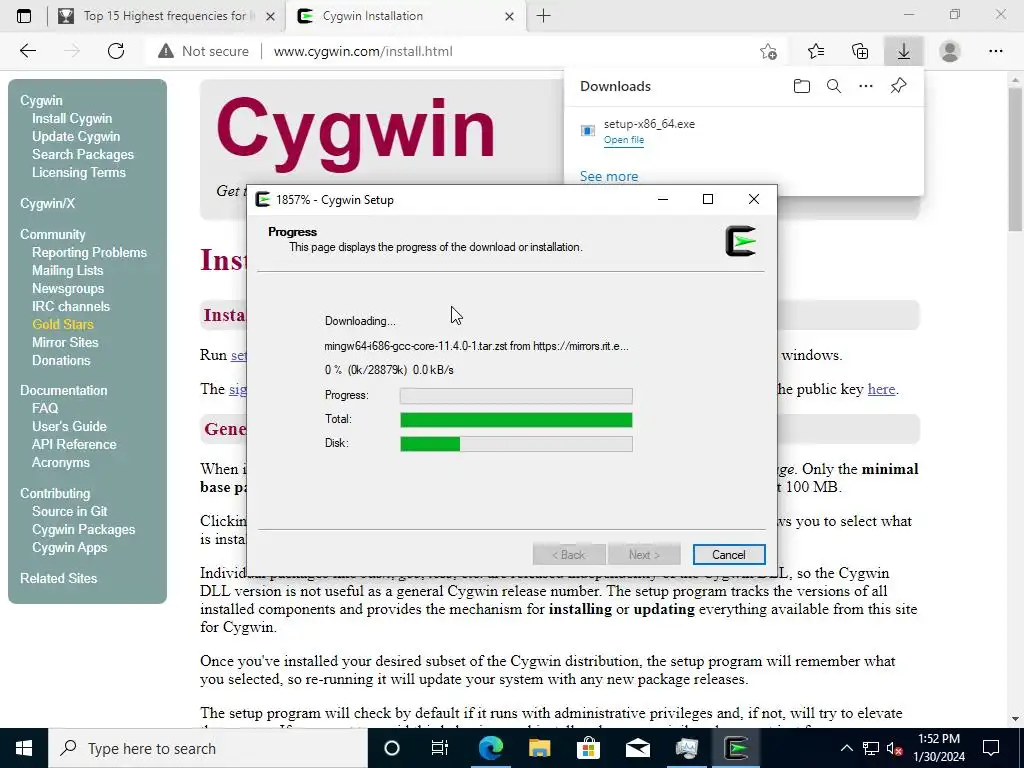Go to Cygwin/X sidebar link
This screenshot has width=1024, height=768.
48,203
